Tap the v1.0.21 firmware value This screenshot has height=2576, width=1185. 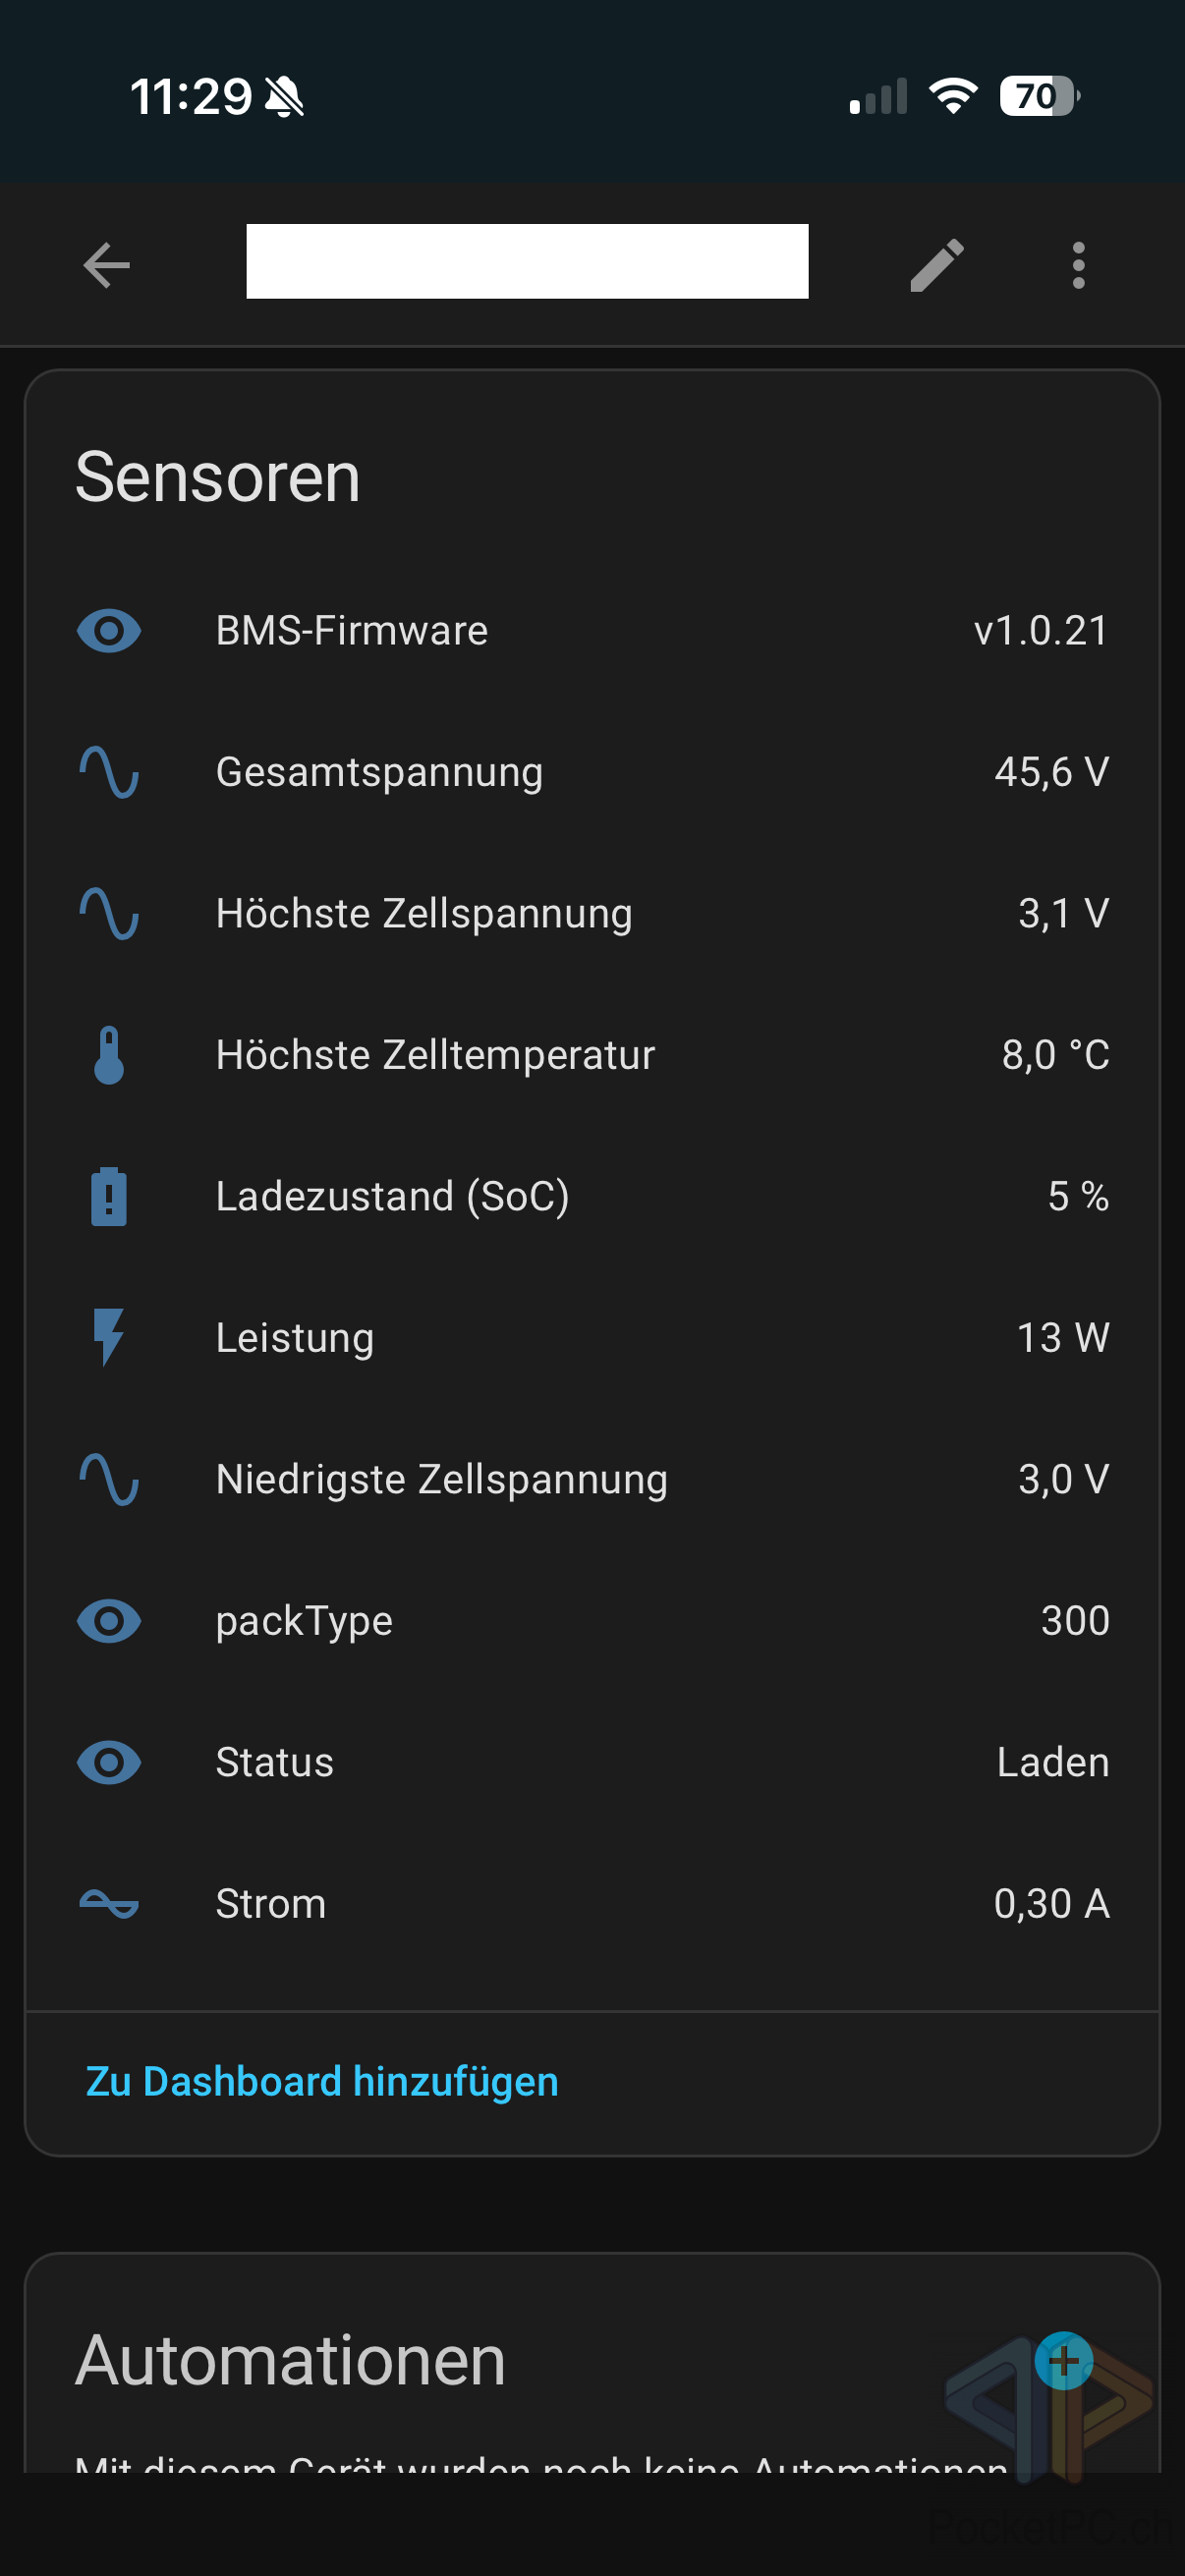click(1041, 631)
